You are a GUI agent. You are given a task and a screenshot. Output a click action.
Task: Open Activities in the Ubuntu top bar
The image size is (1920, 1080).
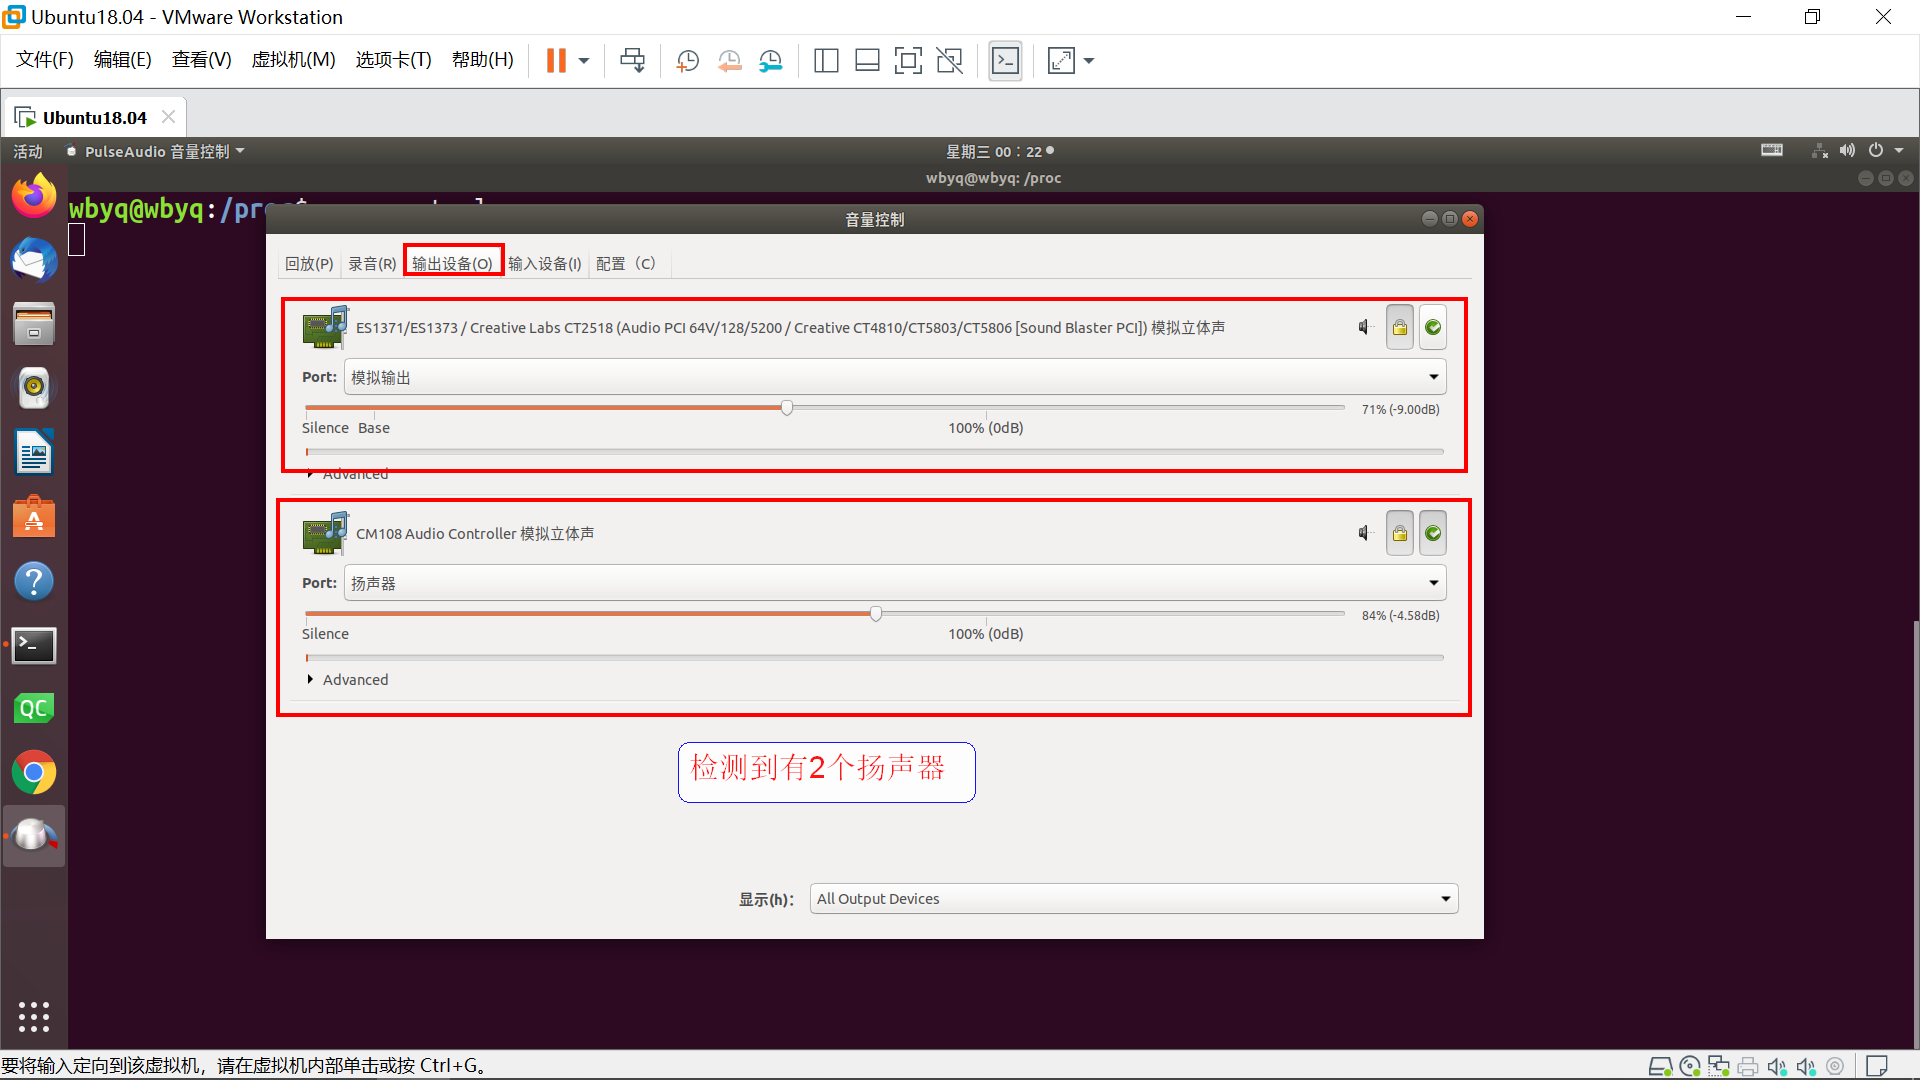(x=27, y=151)
